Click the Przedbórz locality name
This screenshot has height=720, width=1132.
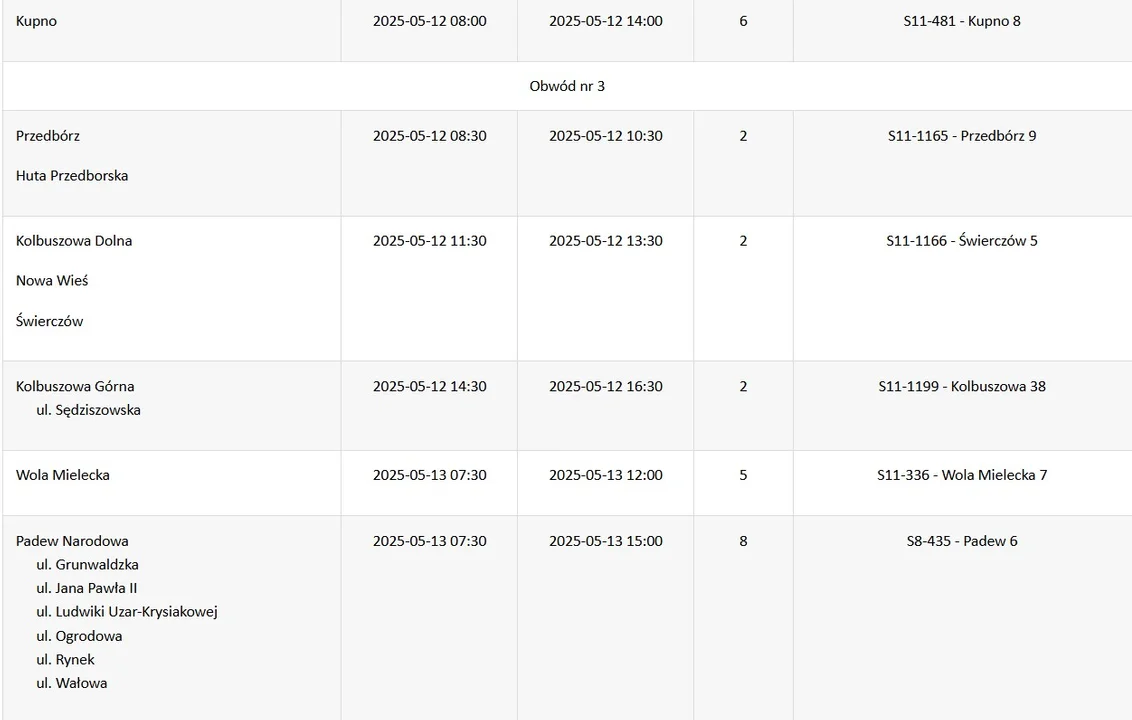[x=48, y=136]
